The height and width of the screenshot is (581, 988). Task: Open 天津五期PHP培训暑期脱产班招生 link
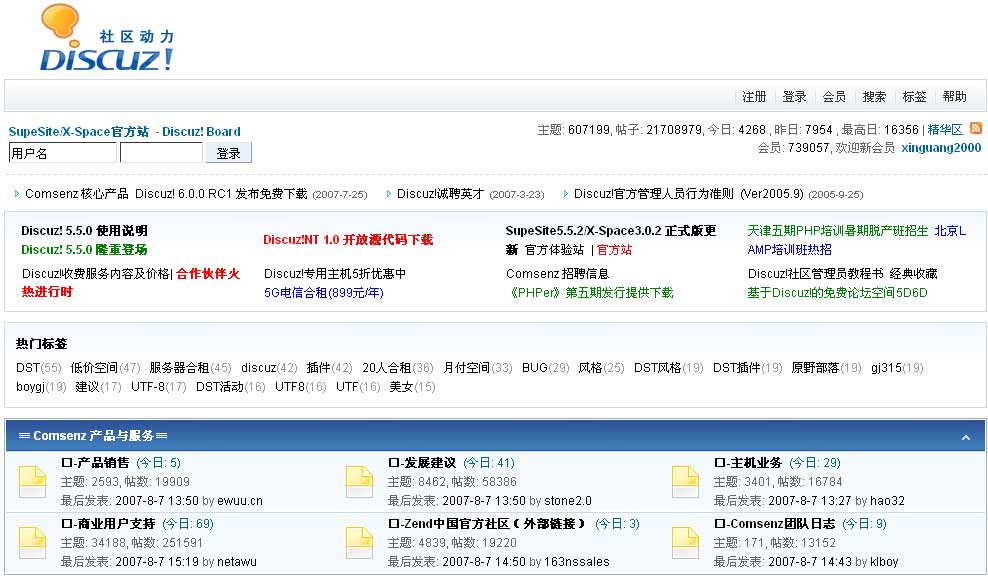point(838,231)
